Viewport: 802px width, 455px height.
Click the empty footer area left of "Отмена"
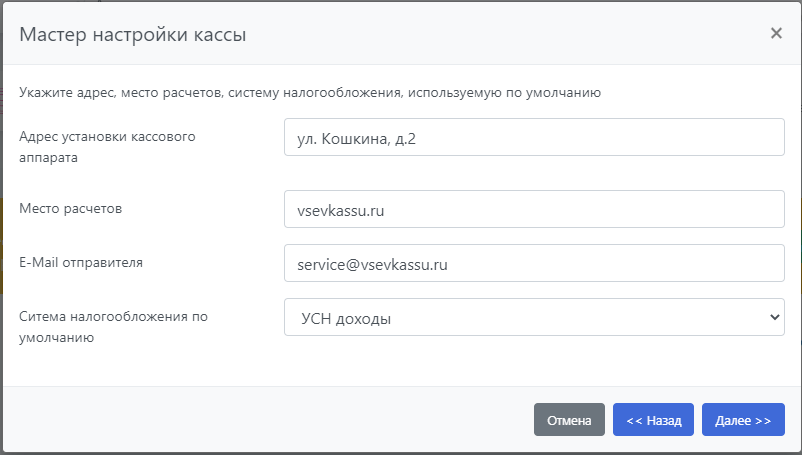tap(260, 421)
